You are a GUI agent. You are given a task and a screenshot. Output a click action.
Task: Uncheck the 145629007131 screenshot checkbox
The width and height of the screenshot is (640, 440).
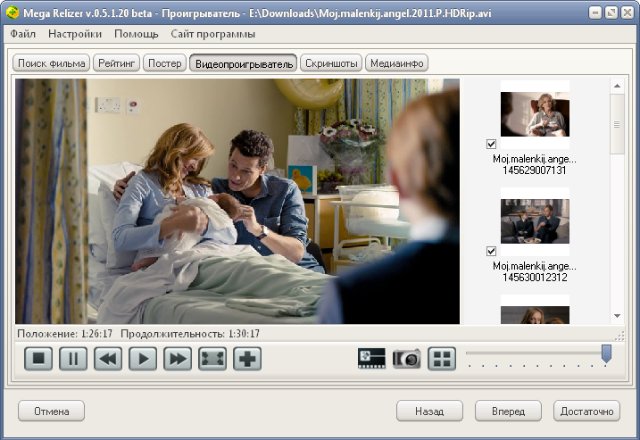coord(491,144)
